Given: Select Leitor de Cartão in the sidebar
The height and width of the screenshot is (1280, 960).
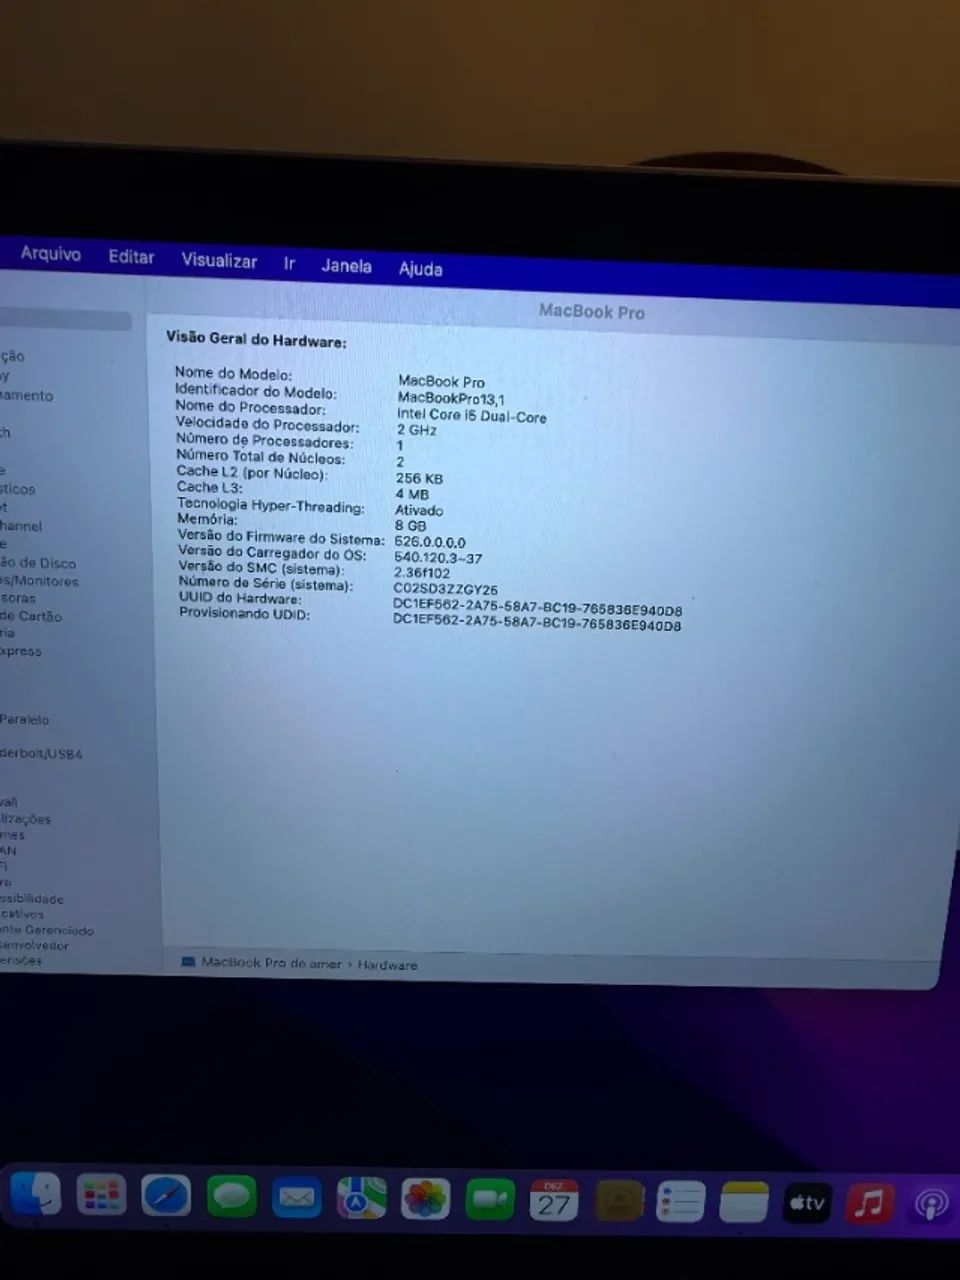Looking at the screenshot, I should click(31, 616).
